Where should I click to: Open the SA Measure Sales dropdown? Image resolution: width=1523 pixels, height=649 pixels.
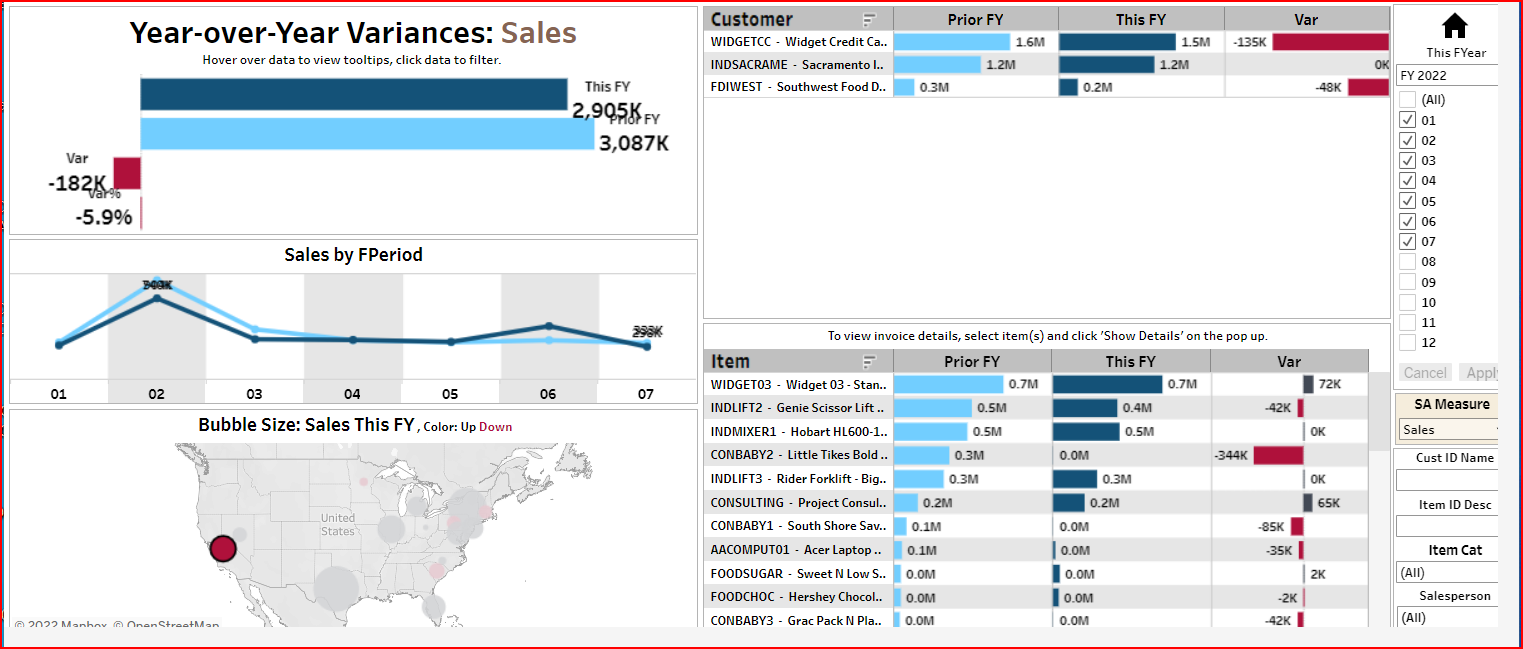point(1447,430)
